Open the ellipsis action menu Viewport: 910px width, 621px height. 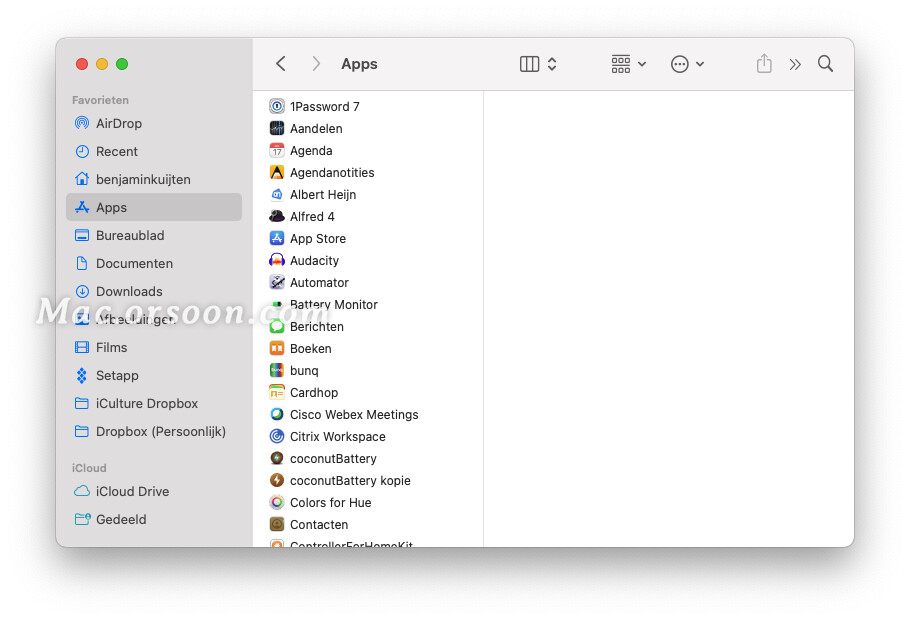687,64
